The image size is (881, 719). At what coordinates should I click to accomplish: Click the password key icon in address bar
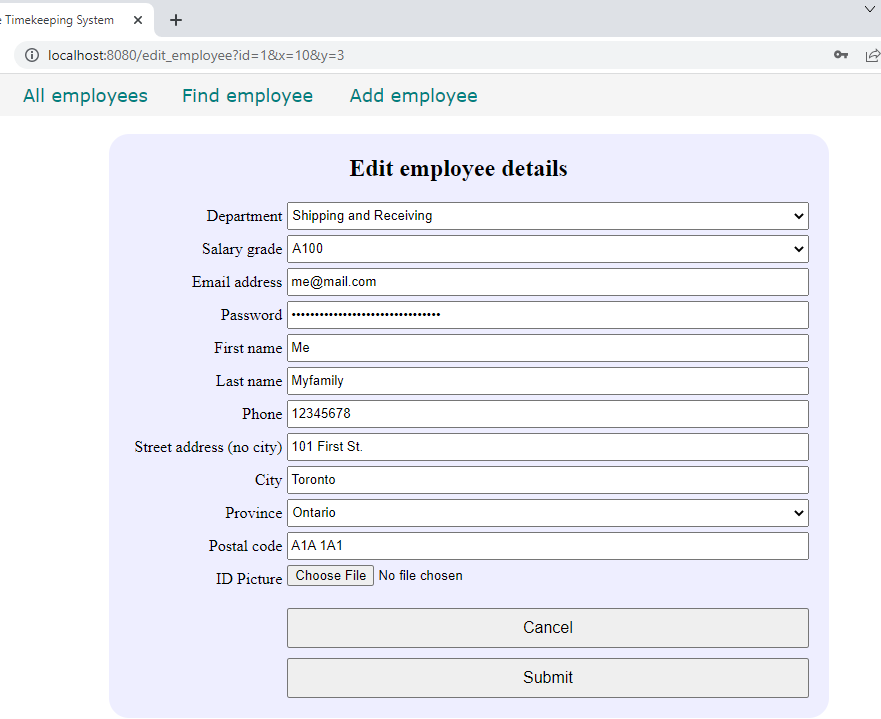(841, 55)
